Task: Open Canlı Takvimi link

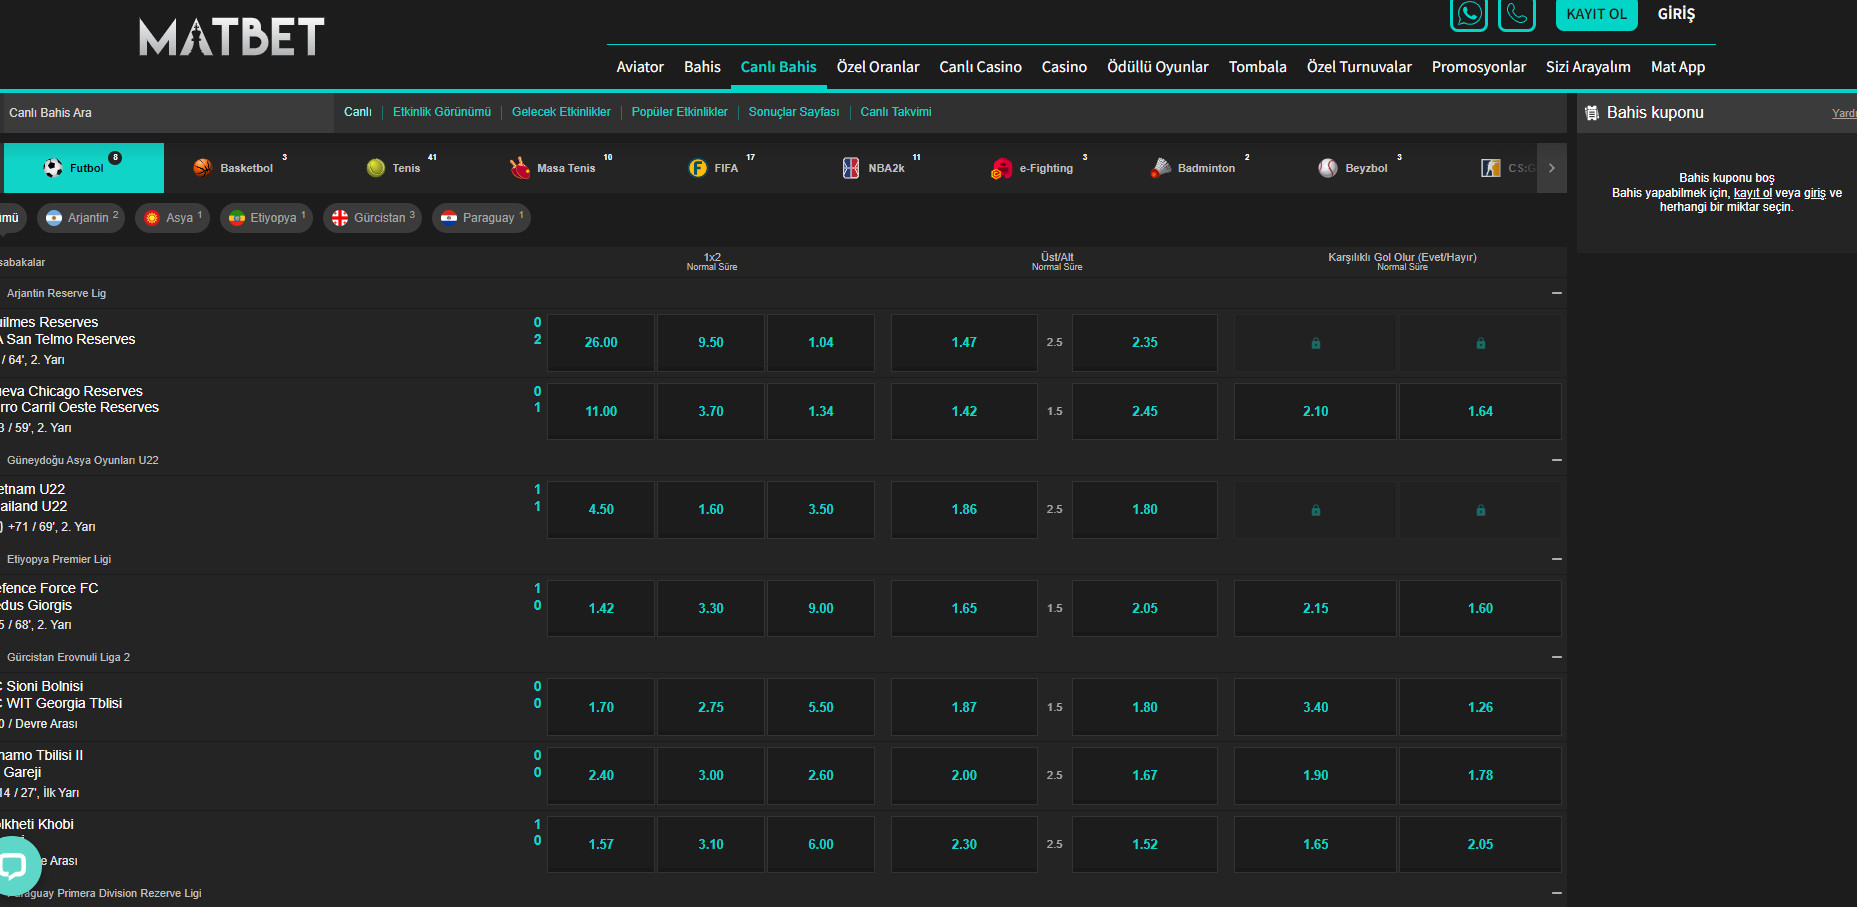Action: 896,112
